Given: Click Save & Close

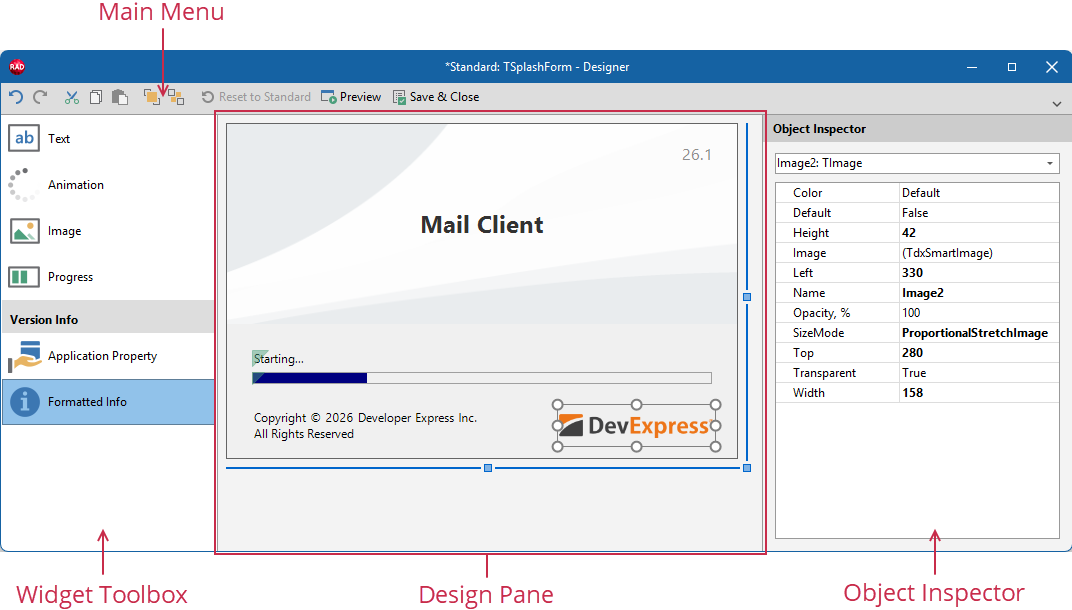Looking at the screenshot, I should (436, 97).
